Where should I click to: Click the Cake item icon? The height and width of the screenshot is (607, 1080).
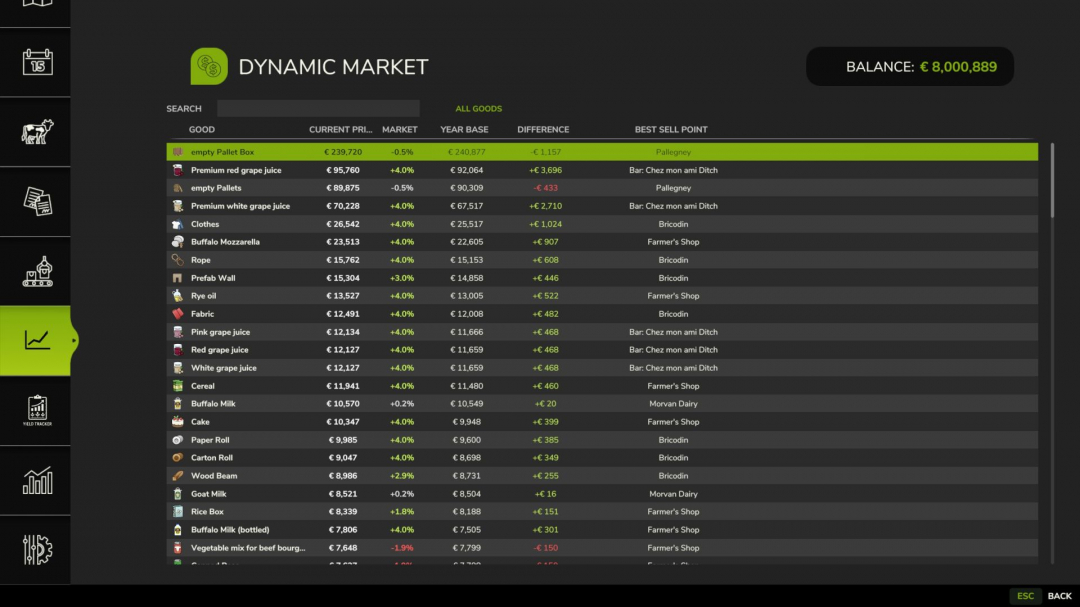[178, 422]
